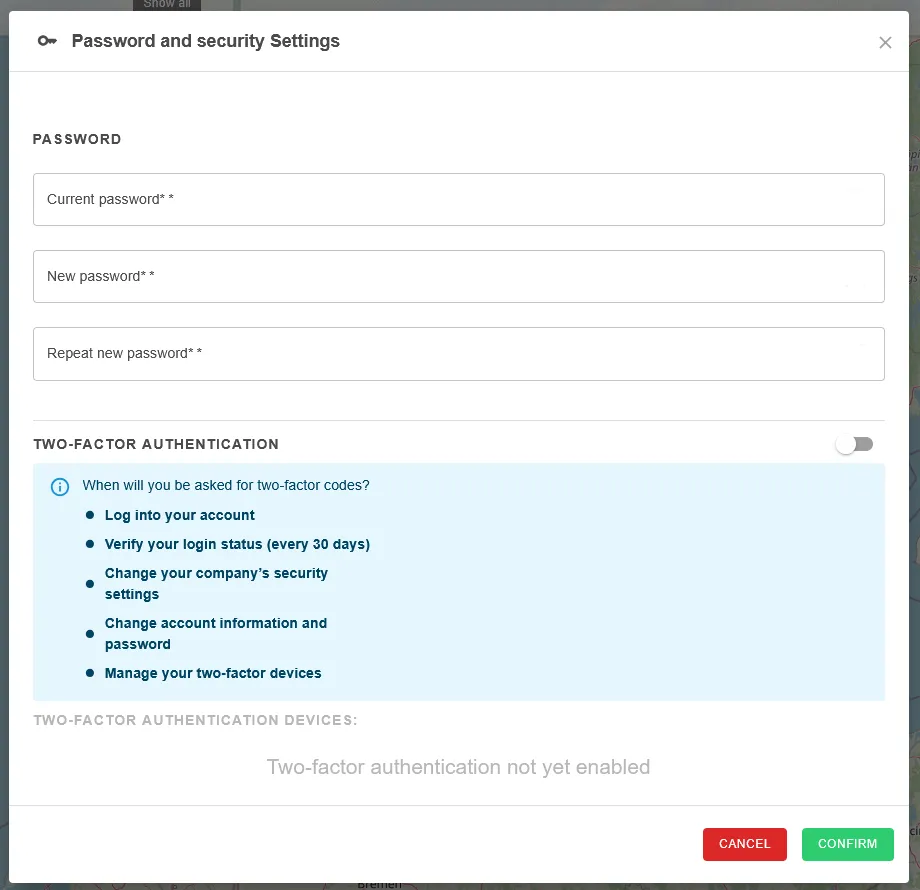Click into the New password field
The width and height of the screenshot is (920, 890).
click(x=459, y=276)
